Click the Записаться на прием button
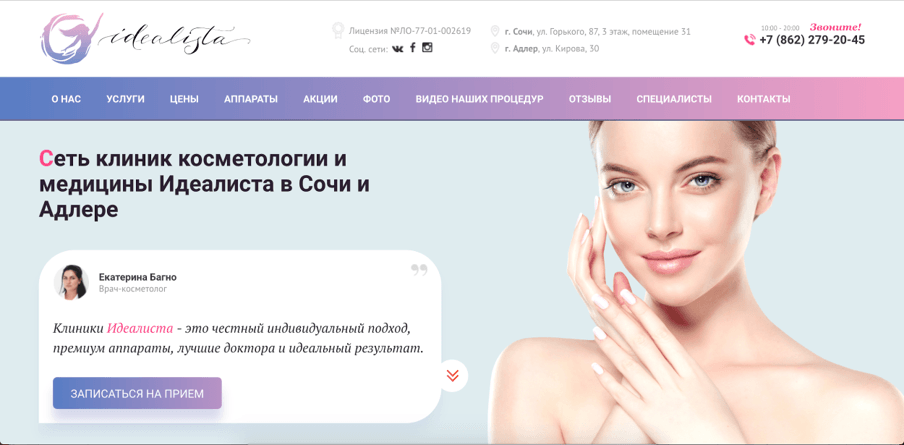Image resolution: width=904 pixels, height=445 pixels. (137, 393)
